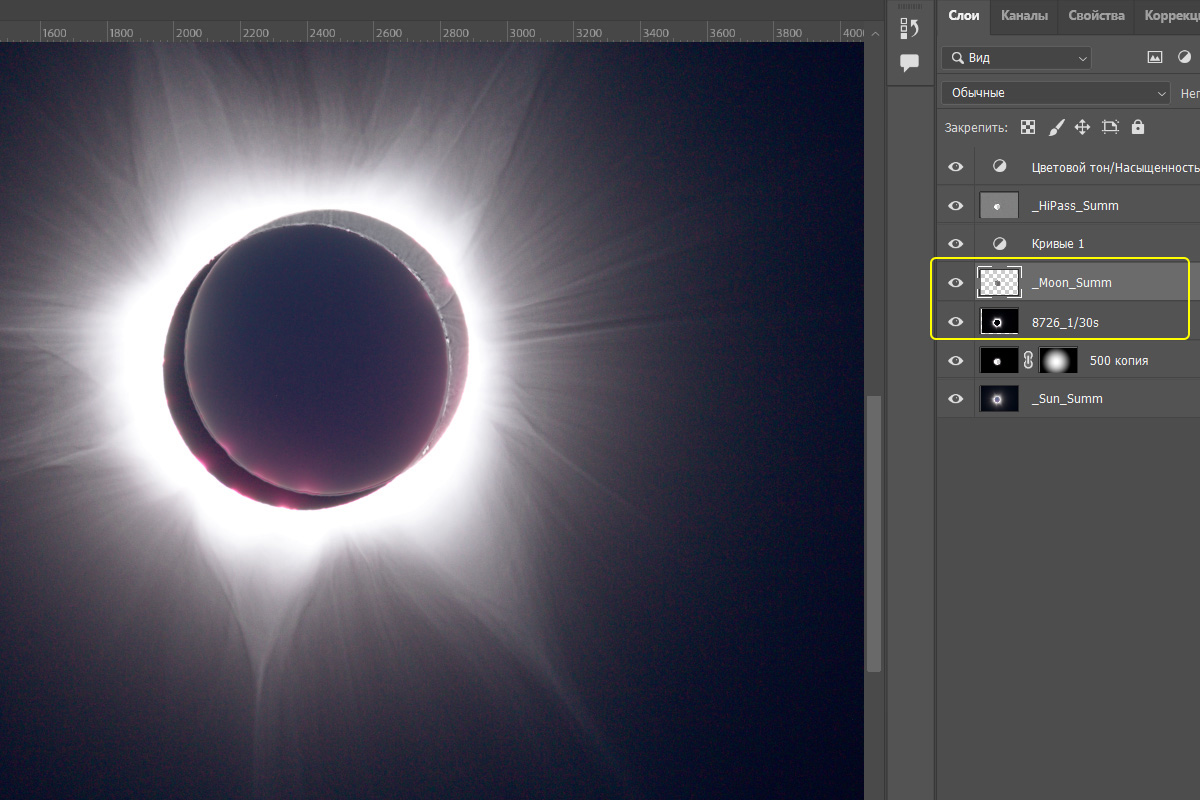This screenshot has width=1200, height=800.
Task: Switch to the Каналы tab
Action: 1024,16
